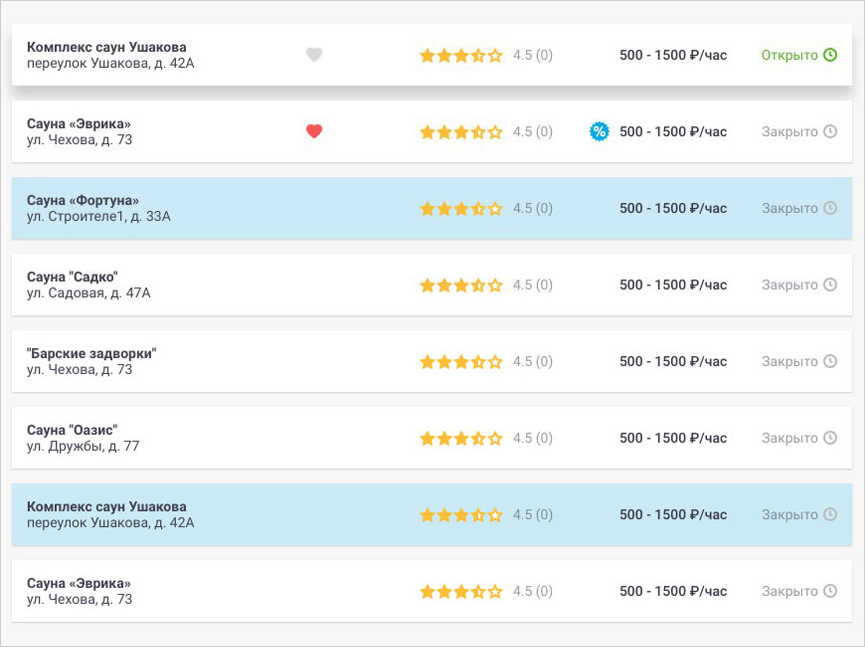This screenshot has width=865, height=647.
Task: Click the green Открыто status label
Action: [x=789, y=55]
